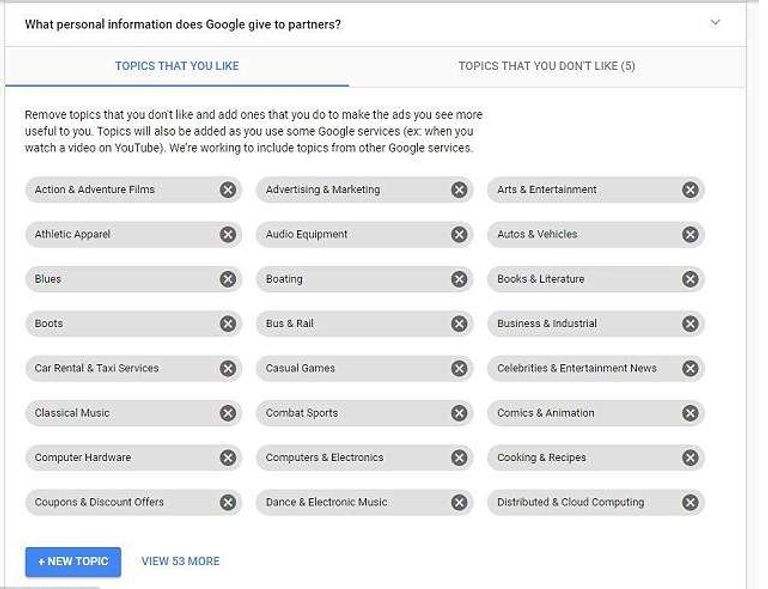Remove Autos & Vehicles topic
The image size is (768, 589).
tap(690, 235)
